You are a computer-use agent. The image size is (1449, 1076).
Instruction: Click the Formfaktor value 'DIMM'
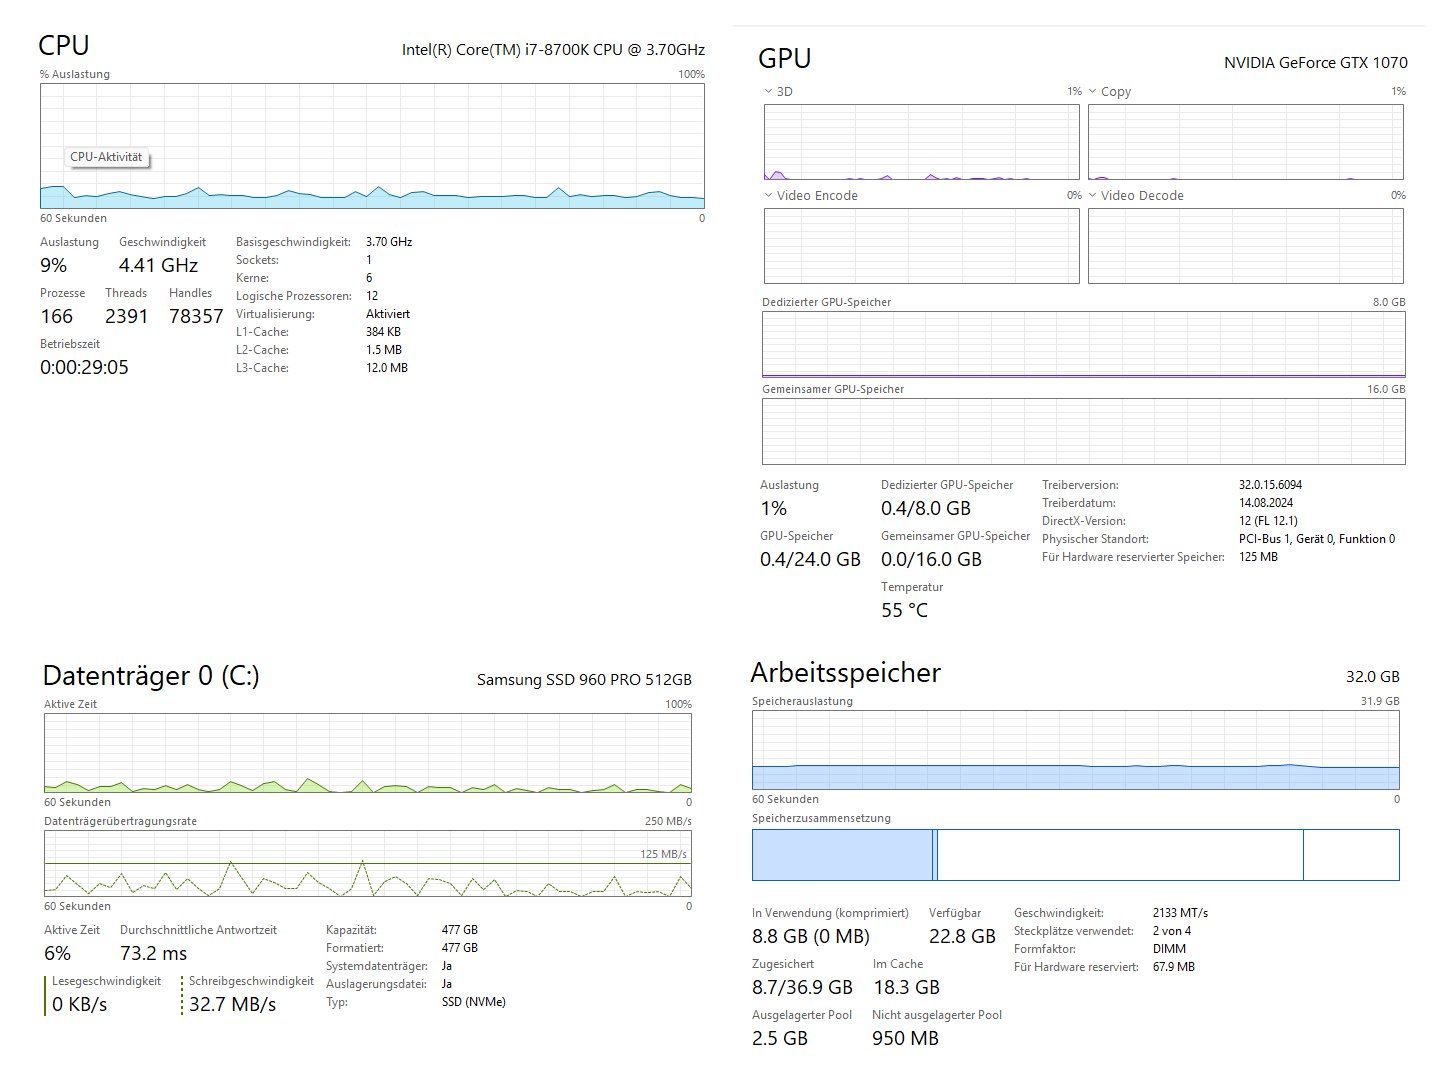[x=1169, y=949]
